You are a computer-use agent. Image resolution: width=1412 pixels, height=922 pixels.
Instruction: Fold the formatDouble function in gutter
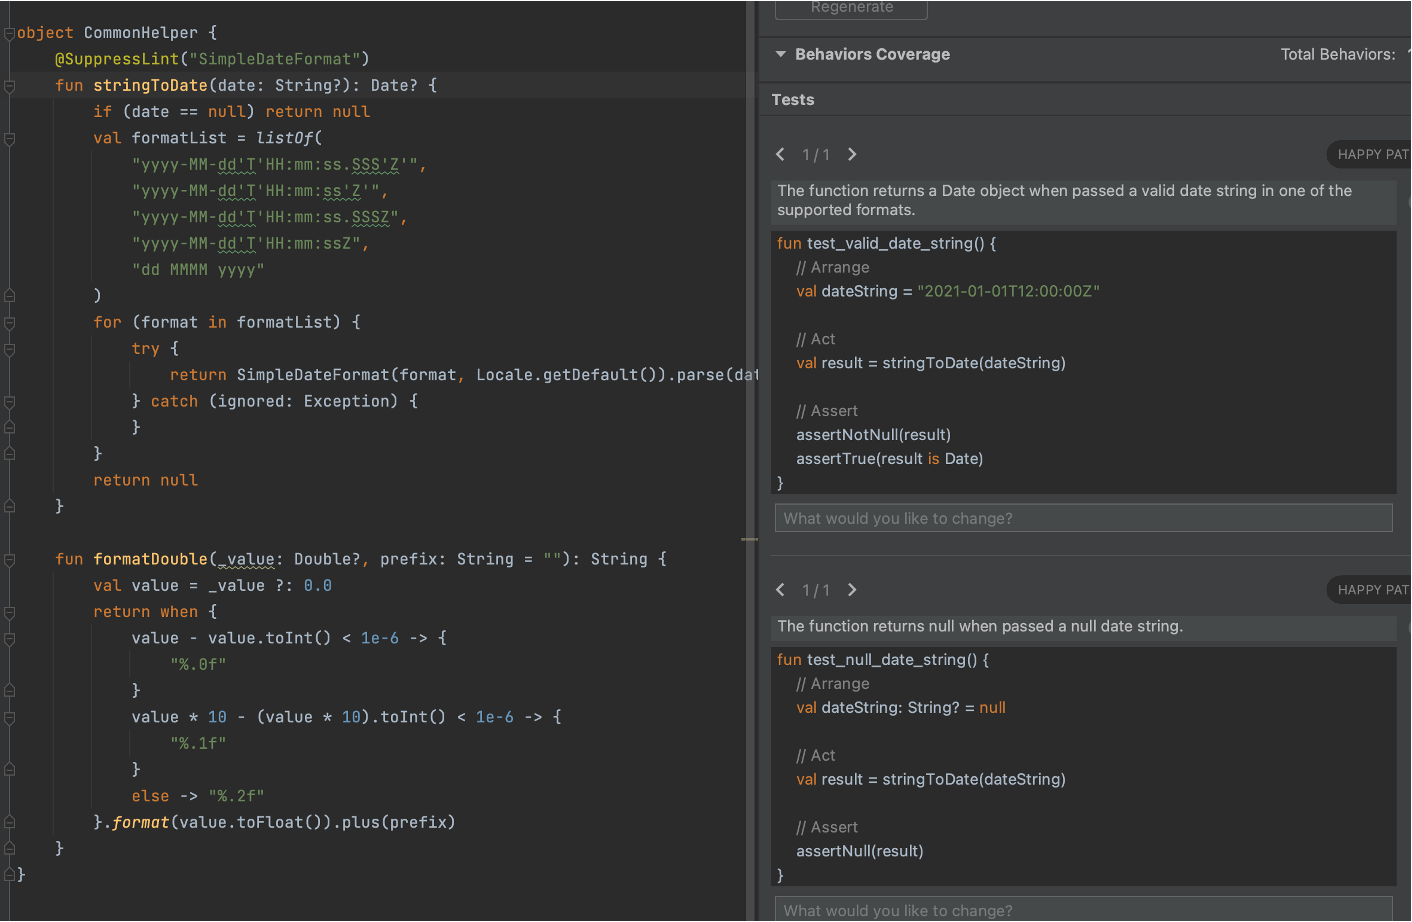click(10, 559)
